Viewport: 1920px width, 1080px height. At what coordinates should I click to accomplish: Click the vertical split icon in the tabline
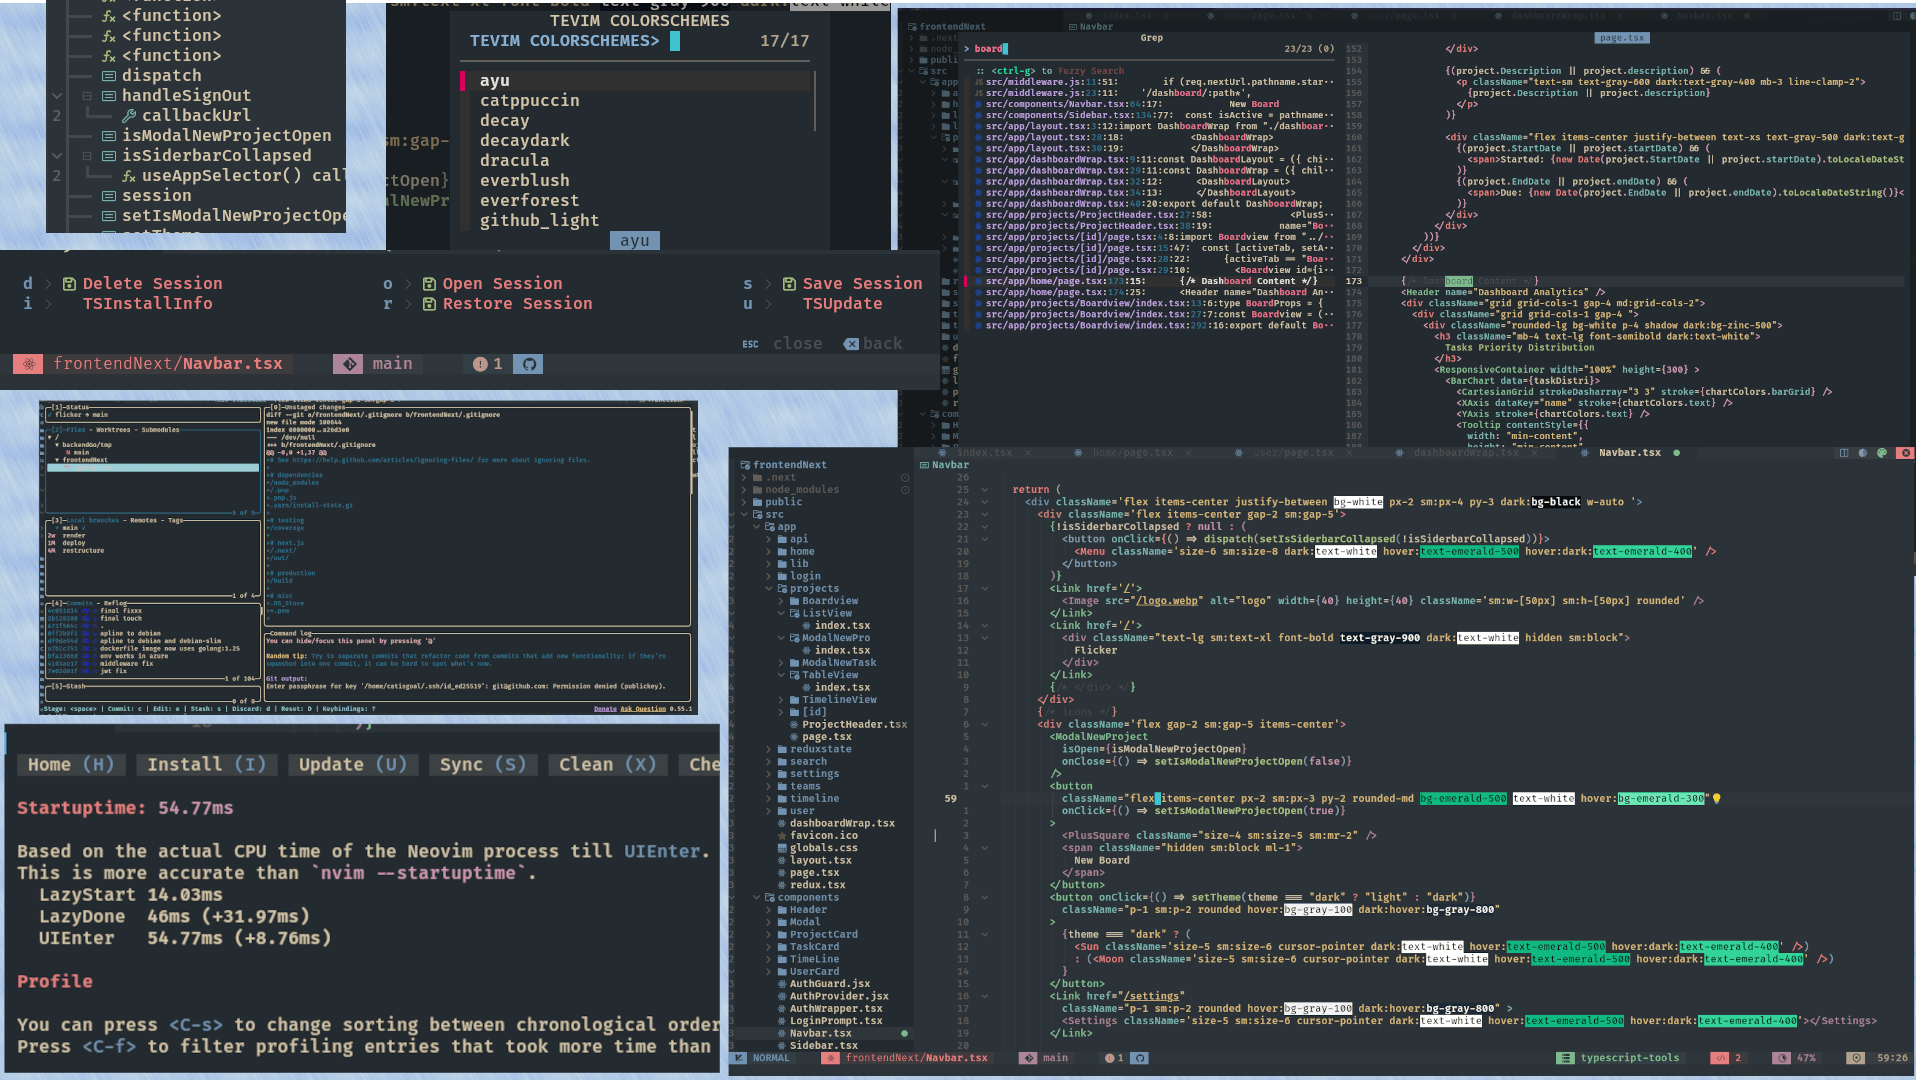[1844, 453]
